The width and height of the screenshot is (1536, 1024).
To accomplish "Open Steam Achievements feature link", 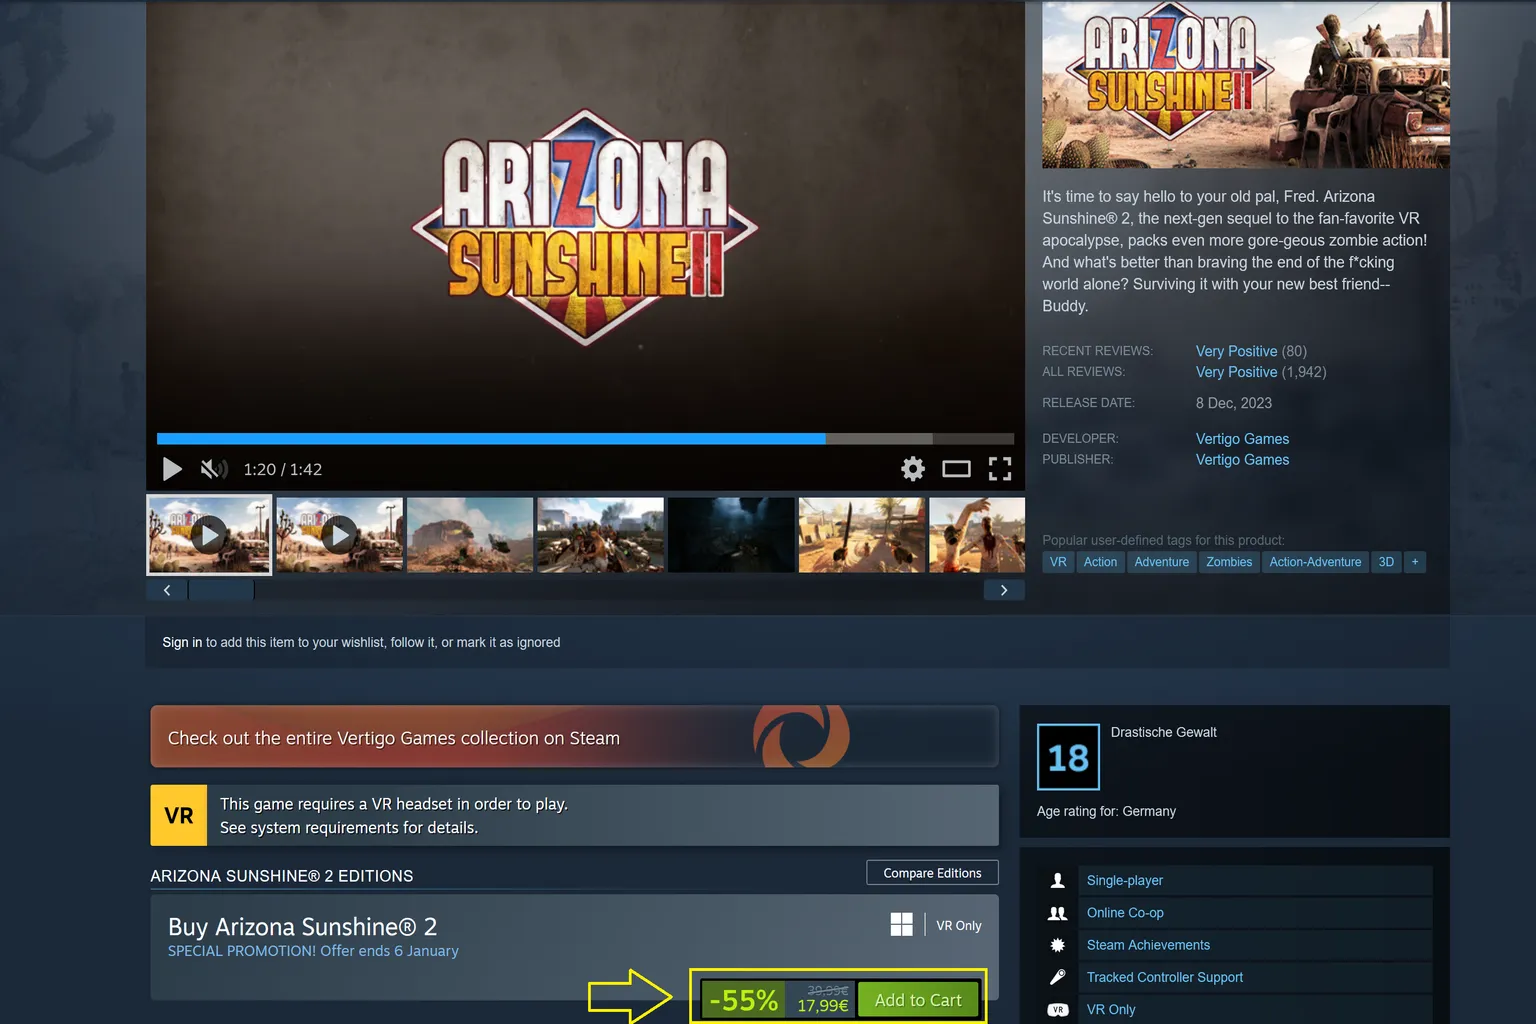I will (x=1148, y=945).
